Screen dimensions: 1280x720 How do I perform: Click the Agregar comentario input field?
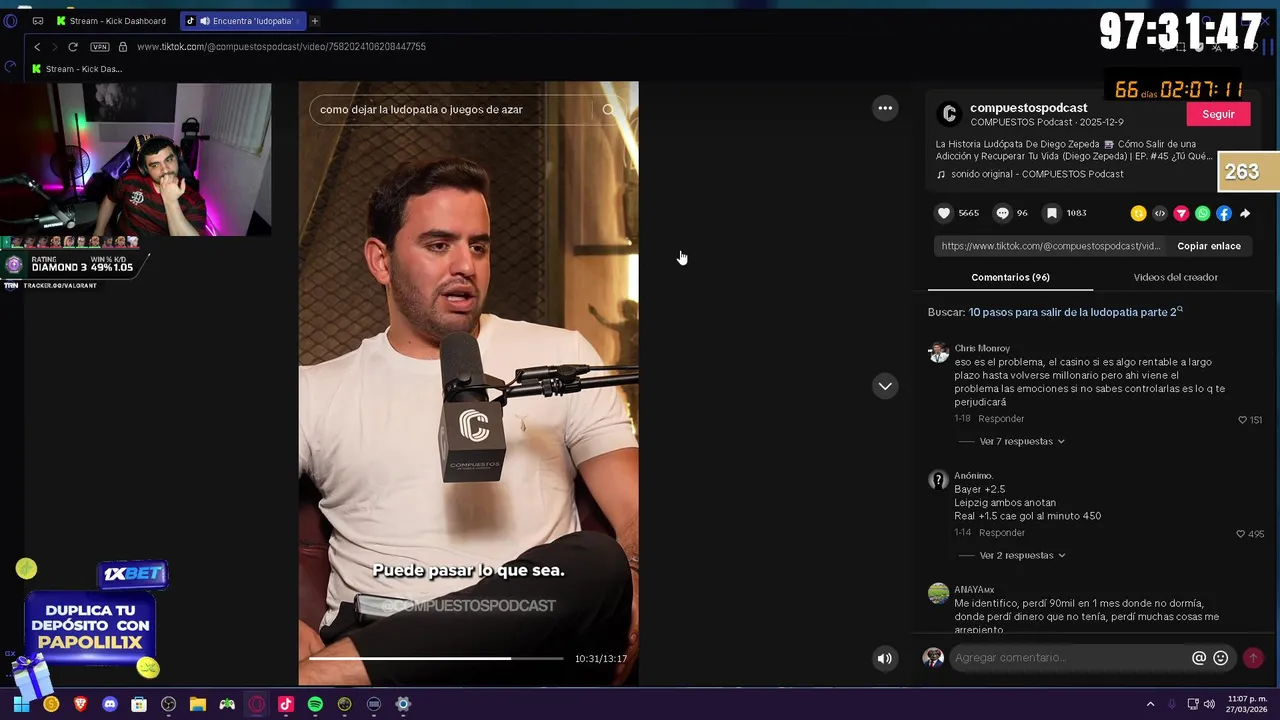click(x=1067, y=658)
